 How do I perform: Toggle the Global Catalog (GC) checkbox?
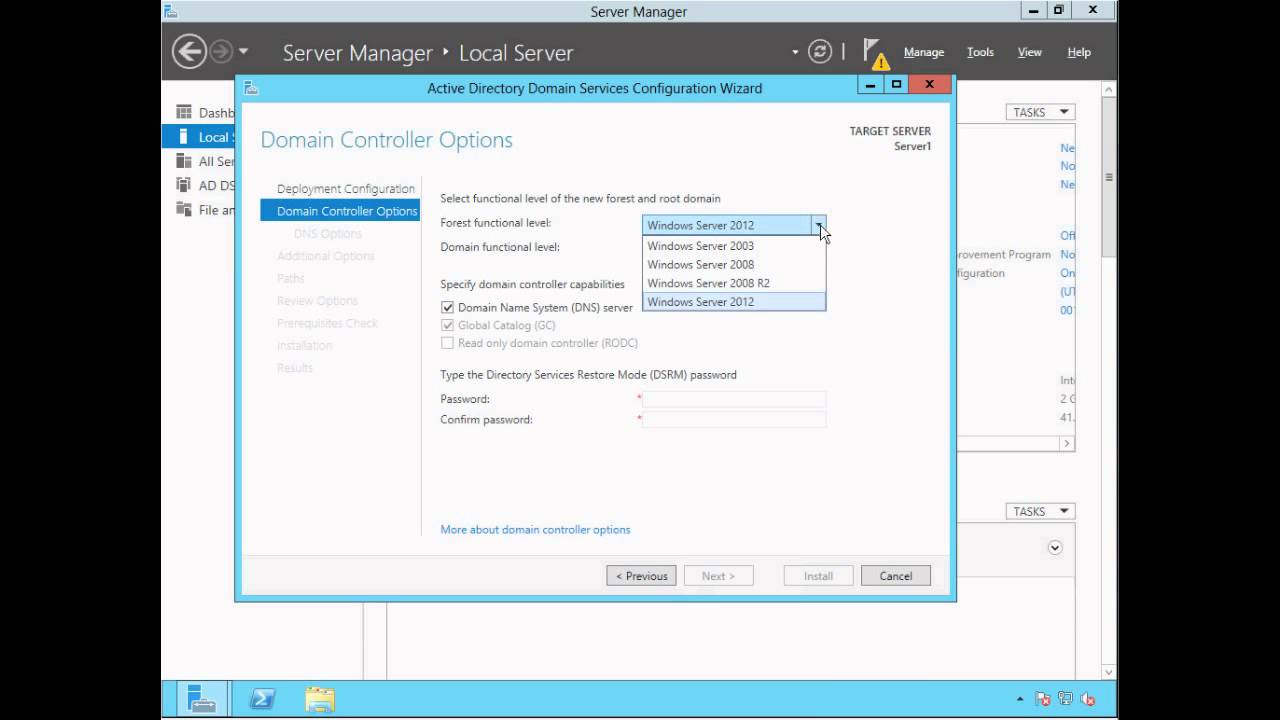447,325
